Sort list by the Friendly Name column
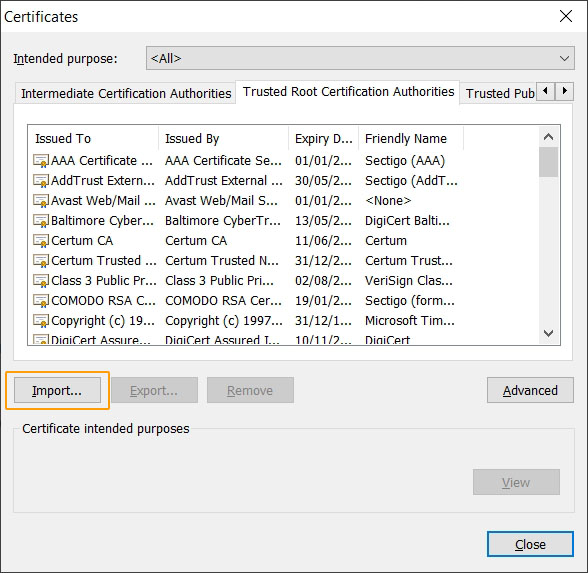This screenshot has height=573, width=588. (411, 138)
